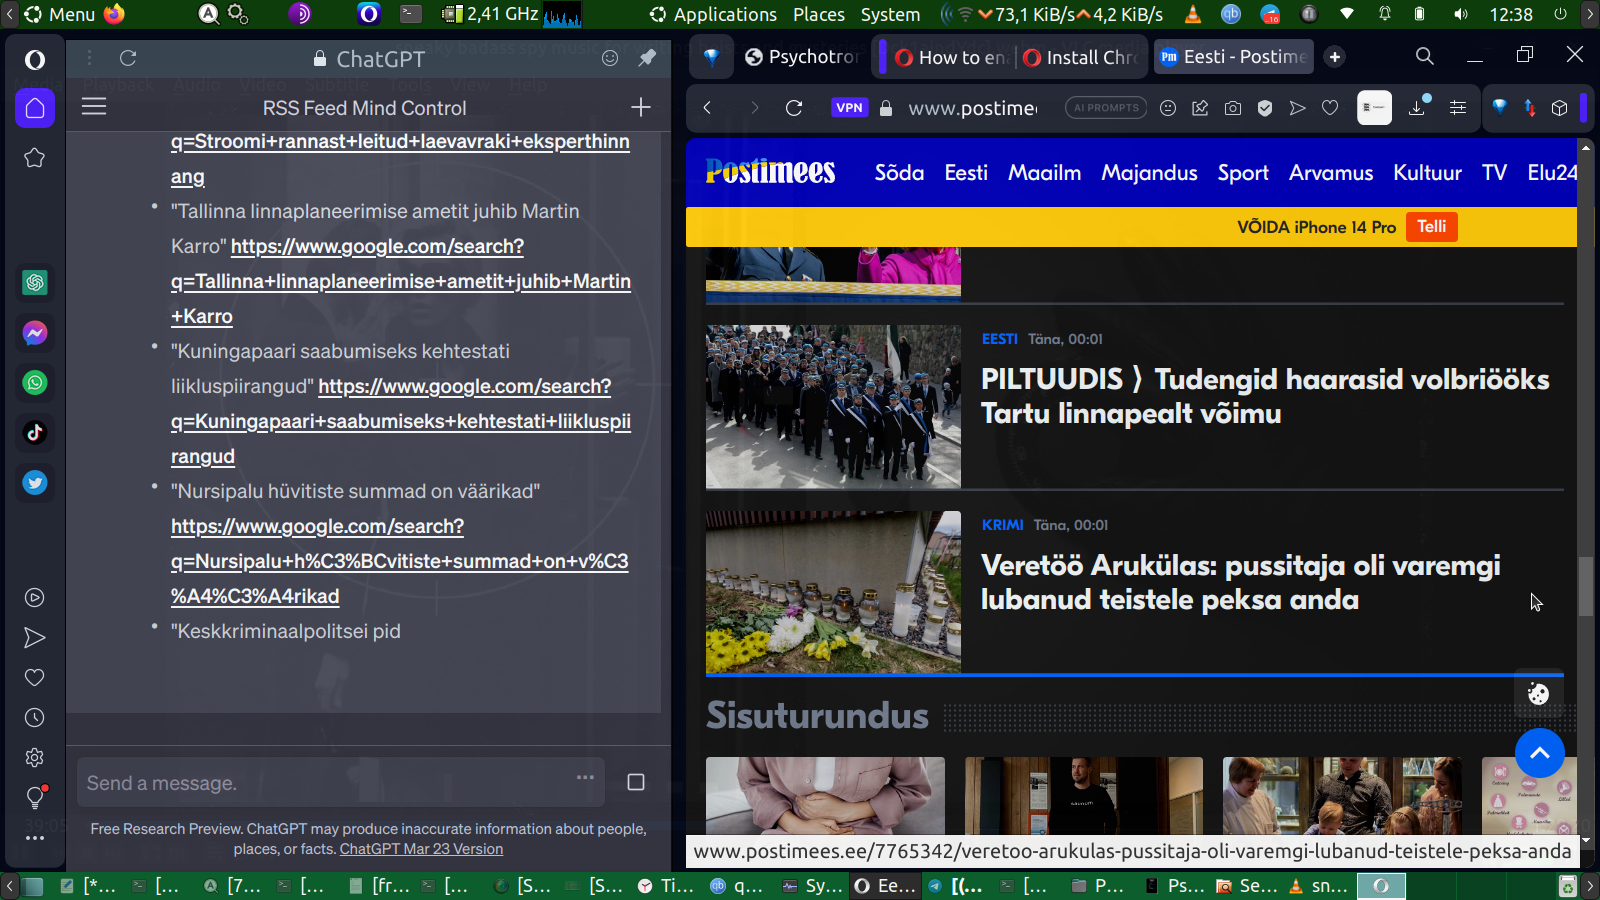Go back in the browser
The image size is (1600, 900).
[x=707, y=108]
